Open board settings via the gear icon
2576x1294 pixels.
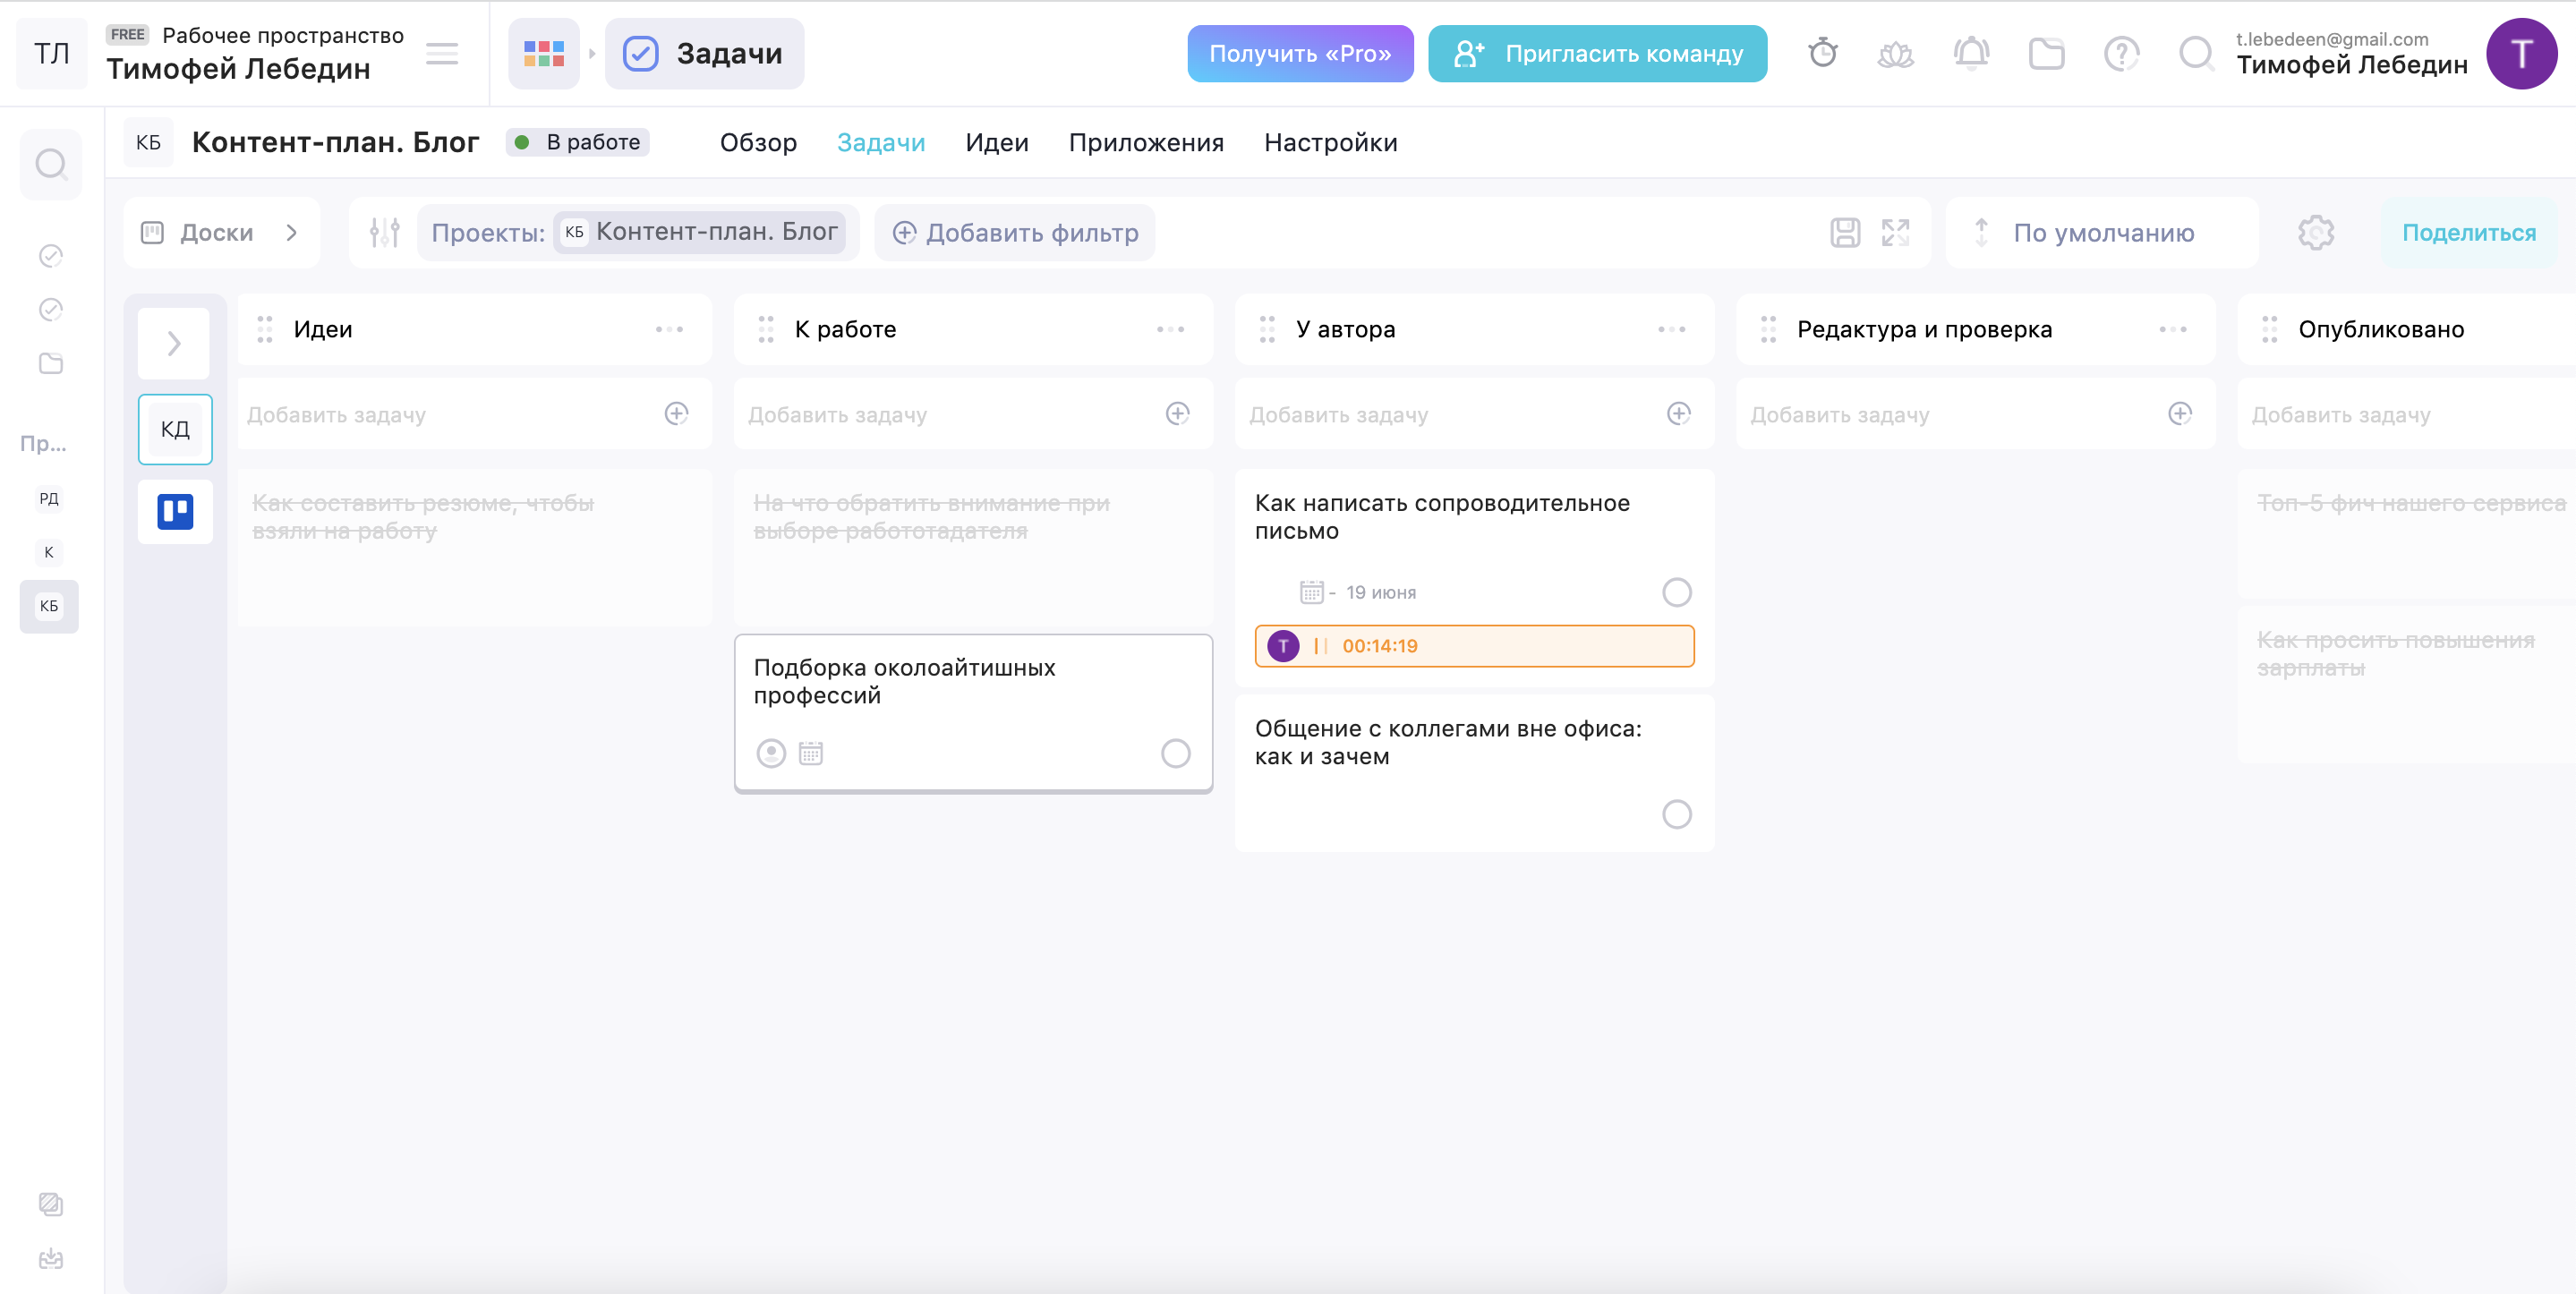[2316, 232]
